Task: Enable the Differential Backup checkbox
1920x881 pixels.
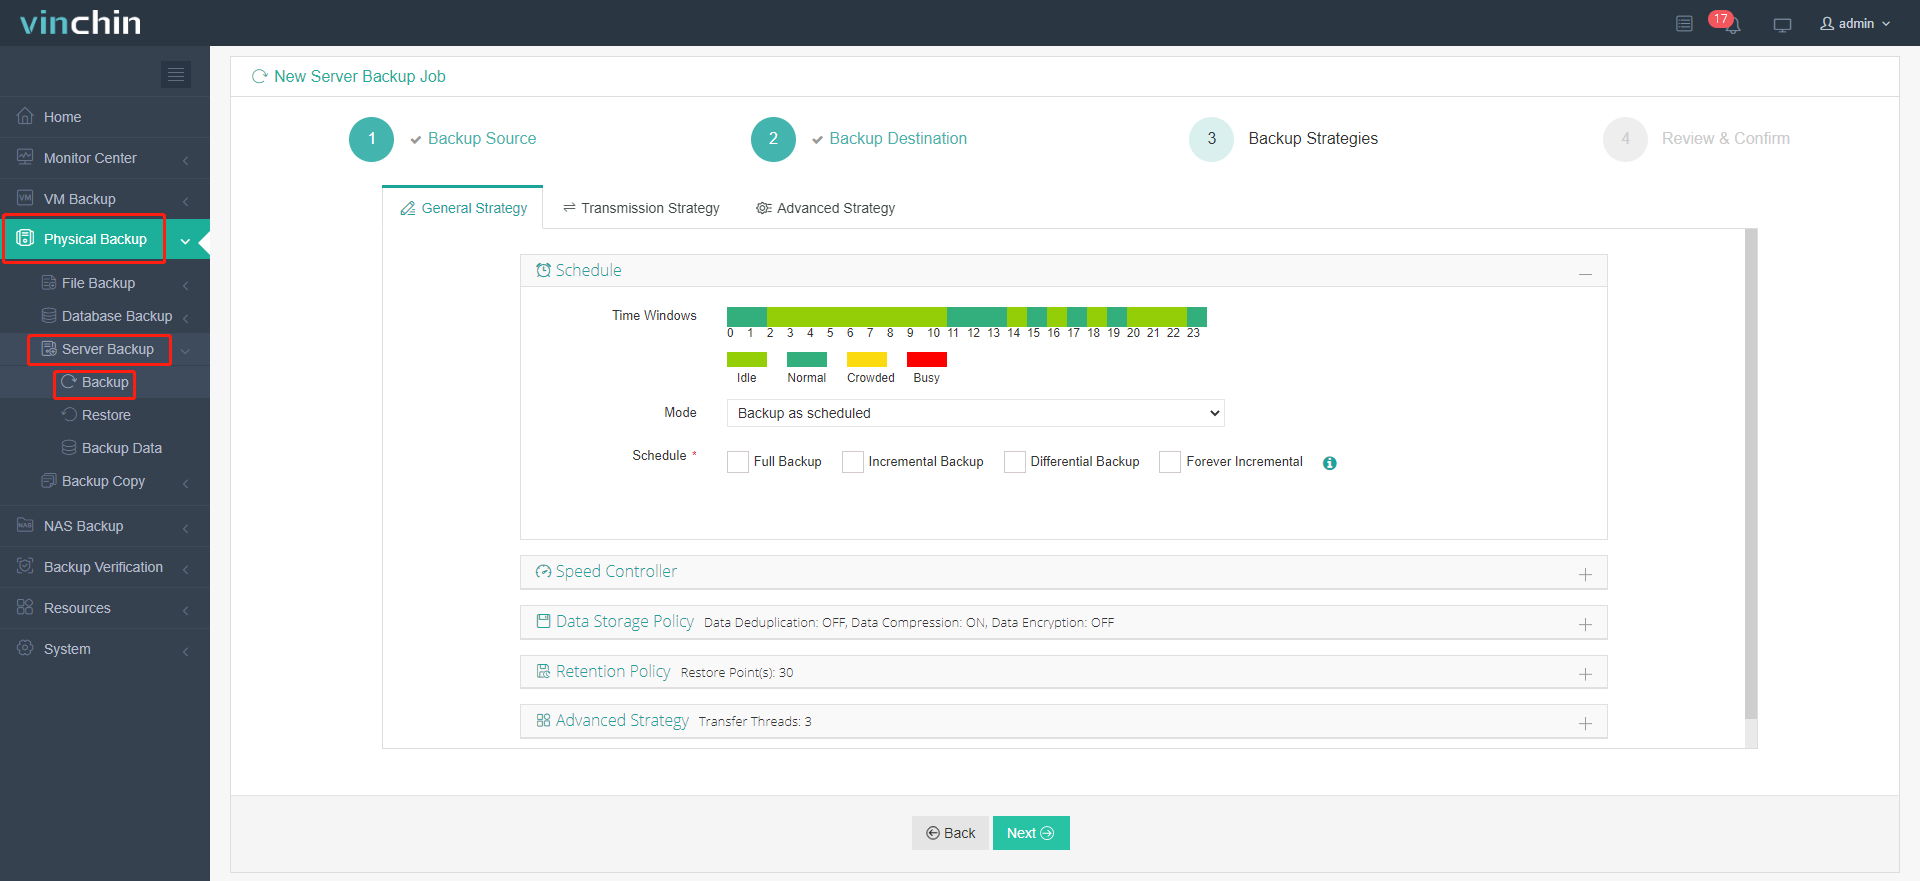Action: [x=1015, y=462]
